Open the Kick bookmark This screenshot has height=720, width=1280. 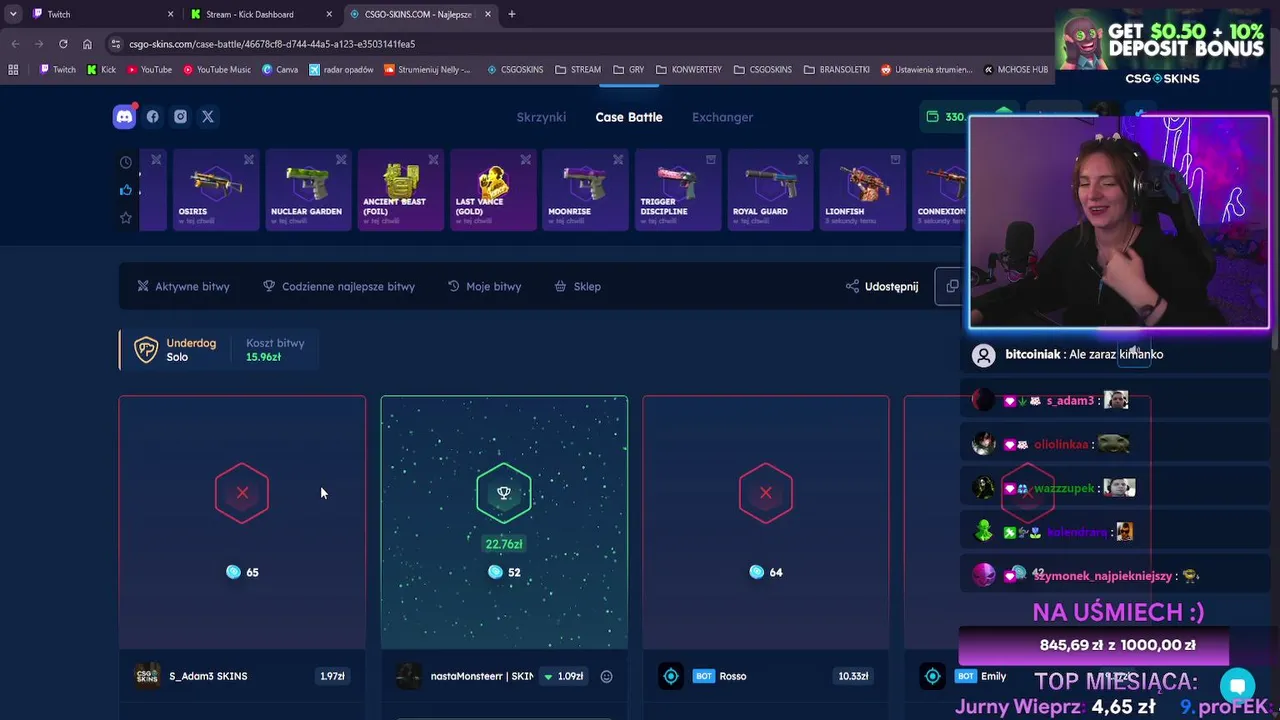coord(102,70)
